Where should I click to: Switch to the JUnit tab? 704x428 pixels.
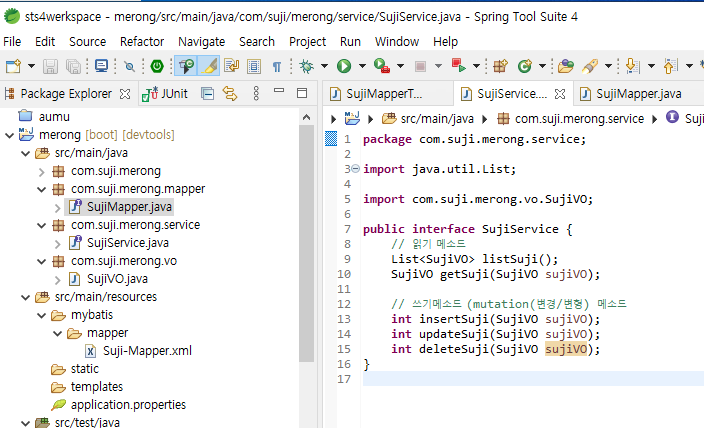[165, 93]
